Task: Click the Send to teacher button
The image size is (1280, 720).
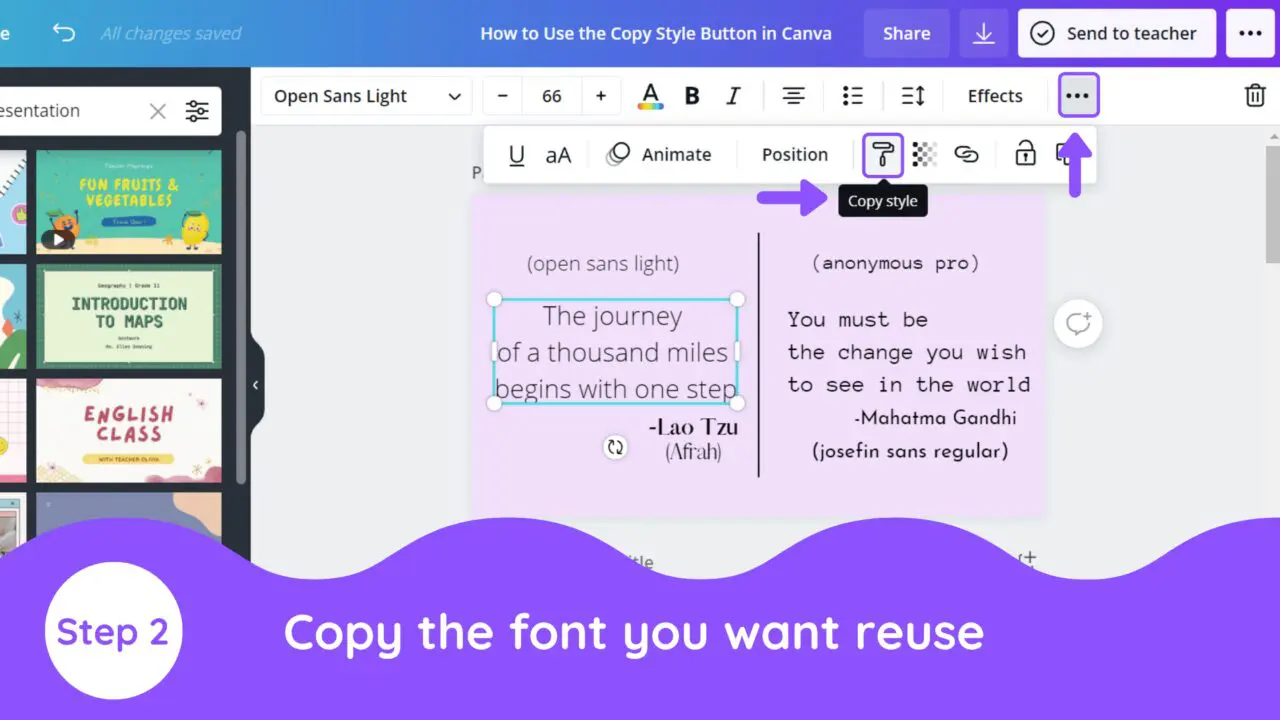Action: point(1116,32)
